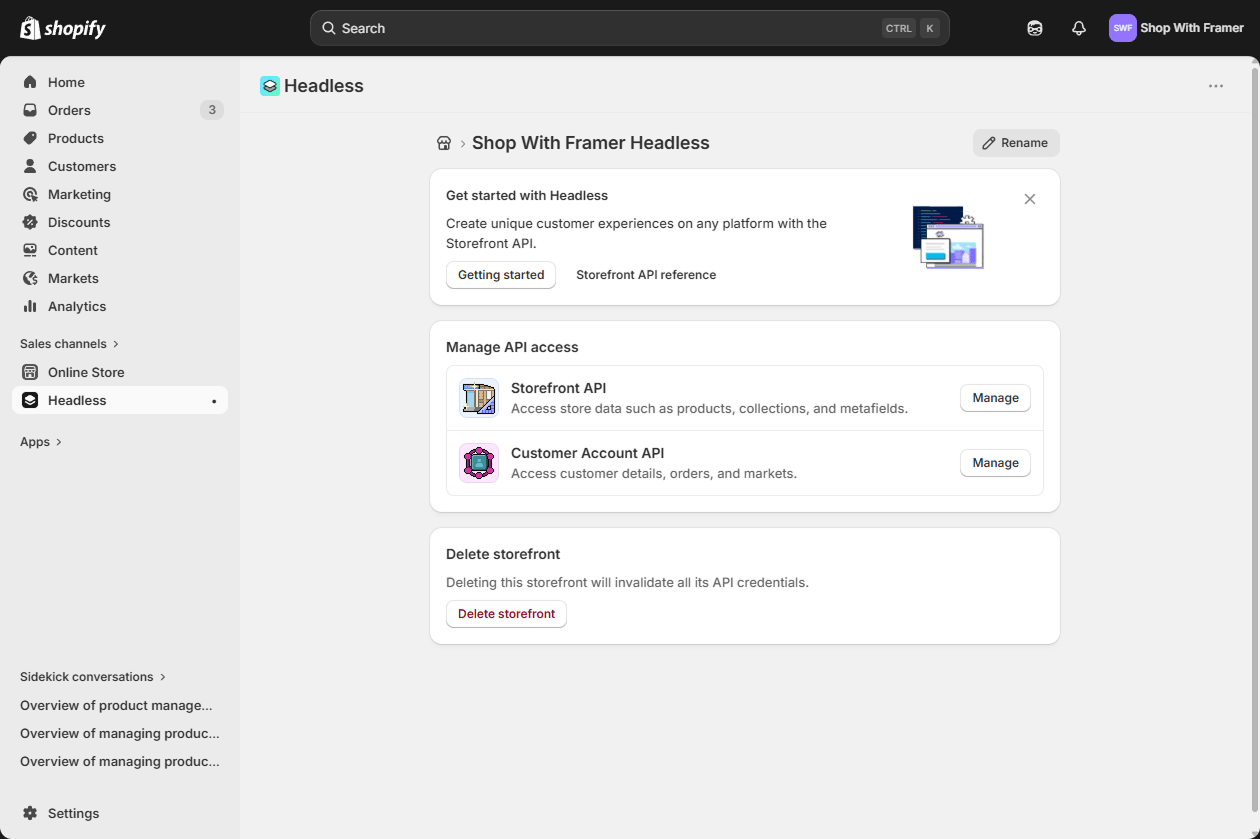
Task: Click the Settings gear icon
Action: [30, 813]
